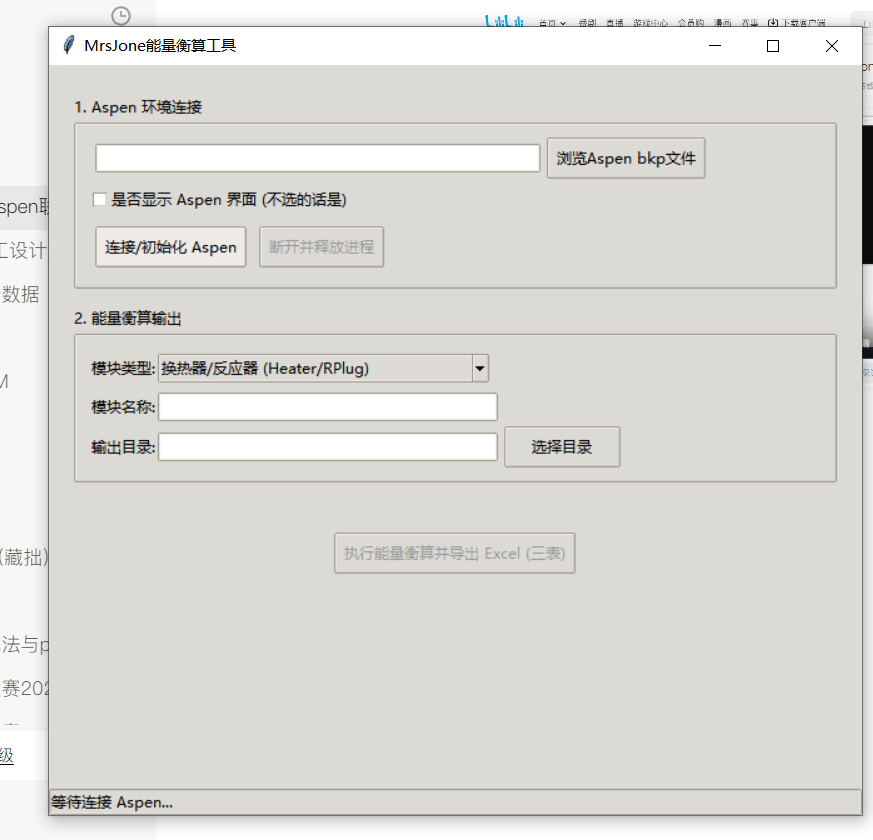This screenshot has height=840, width=873.
Task: Minimize the MrsJone能量衡算工具 window
Action: (x=715, y=46)
